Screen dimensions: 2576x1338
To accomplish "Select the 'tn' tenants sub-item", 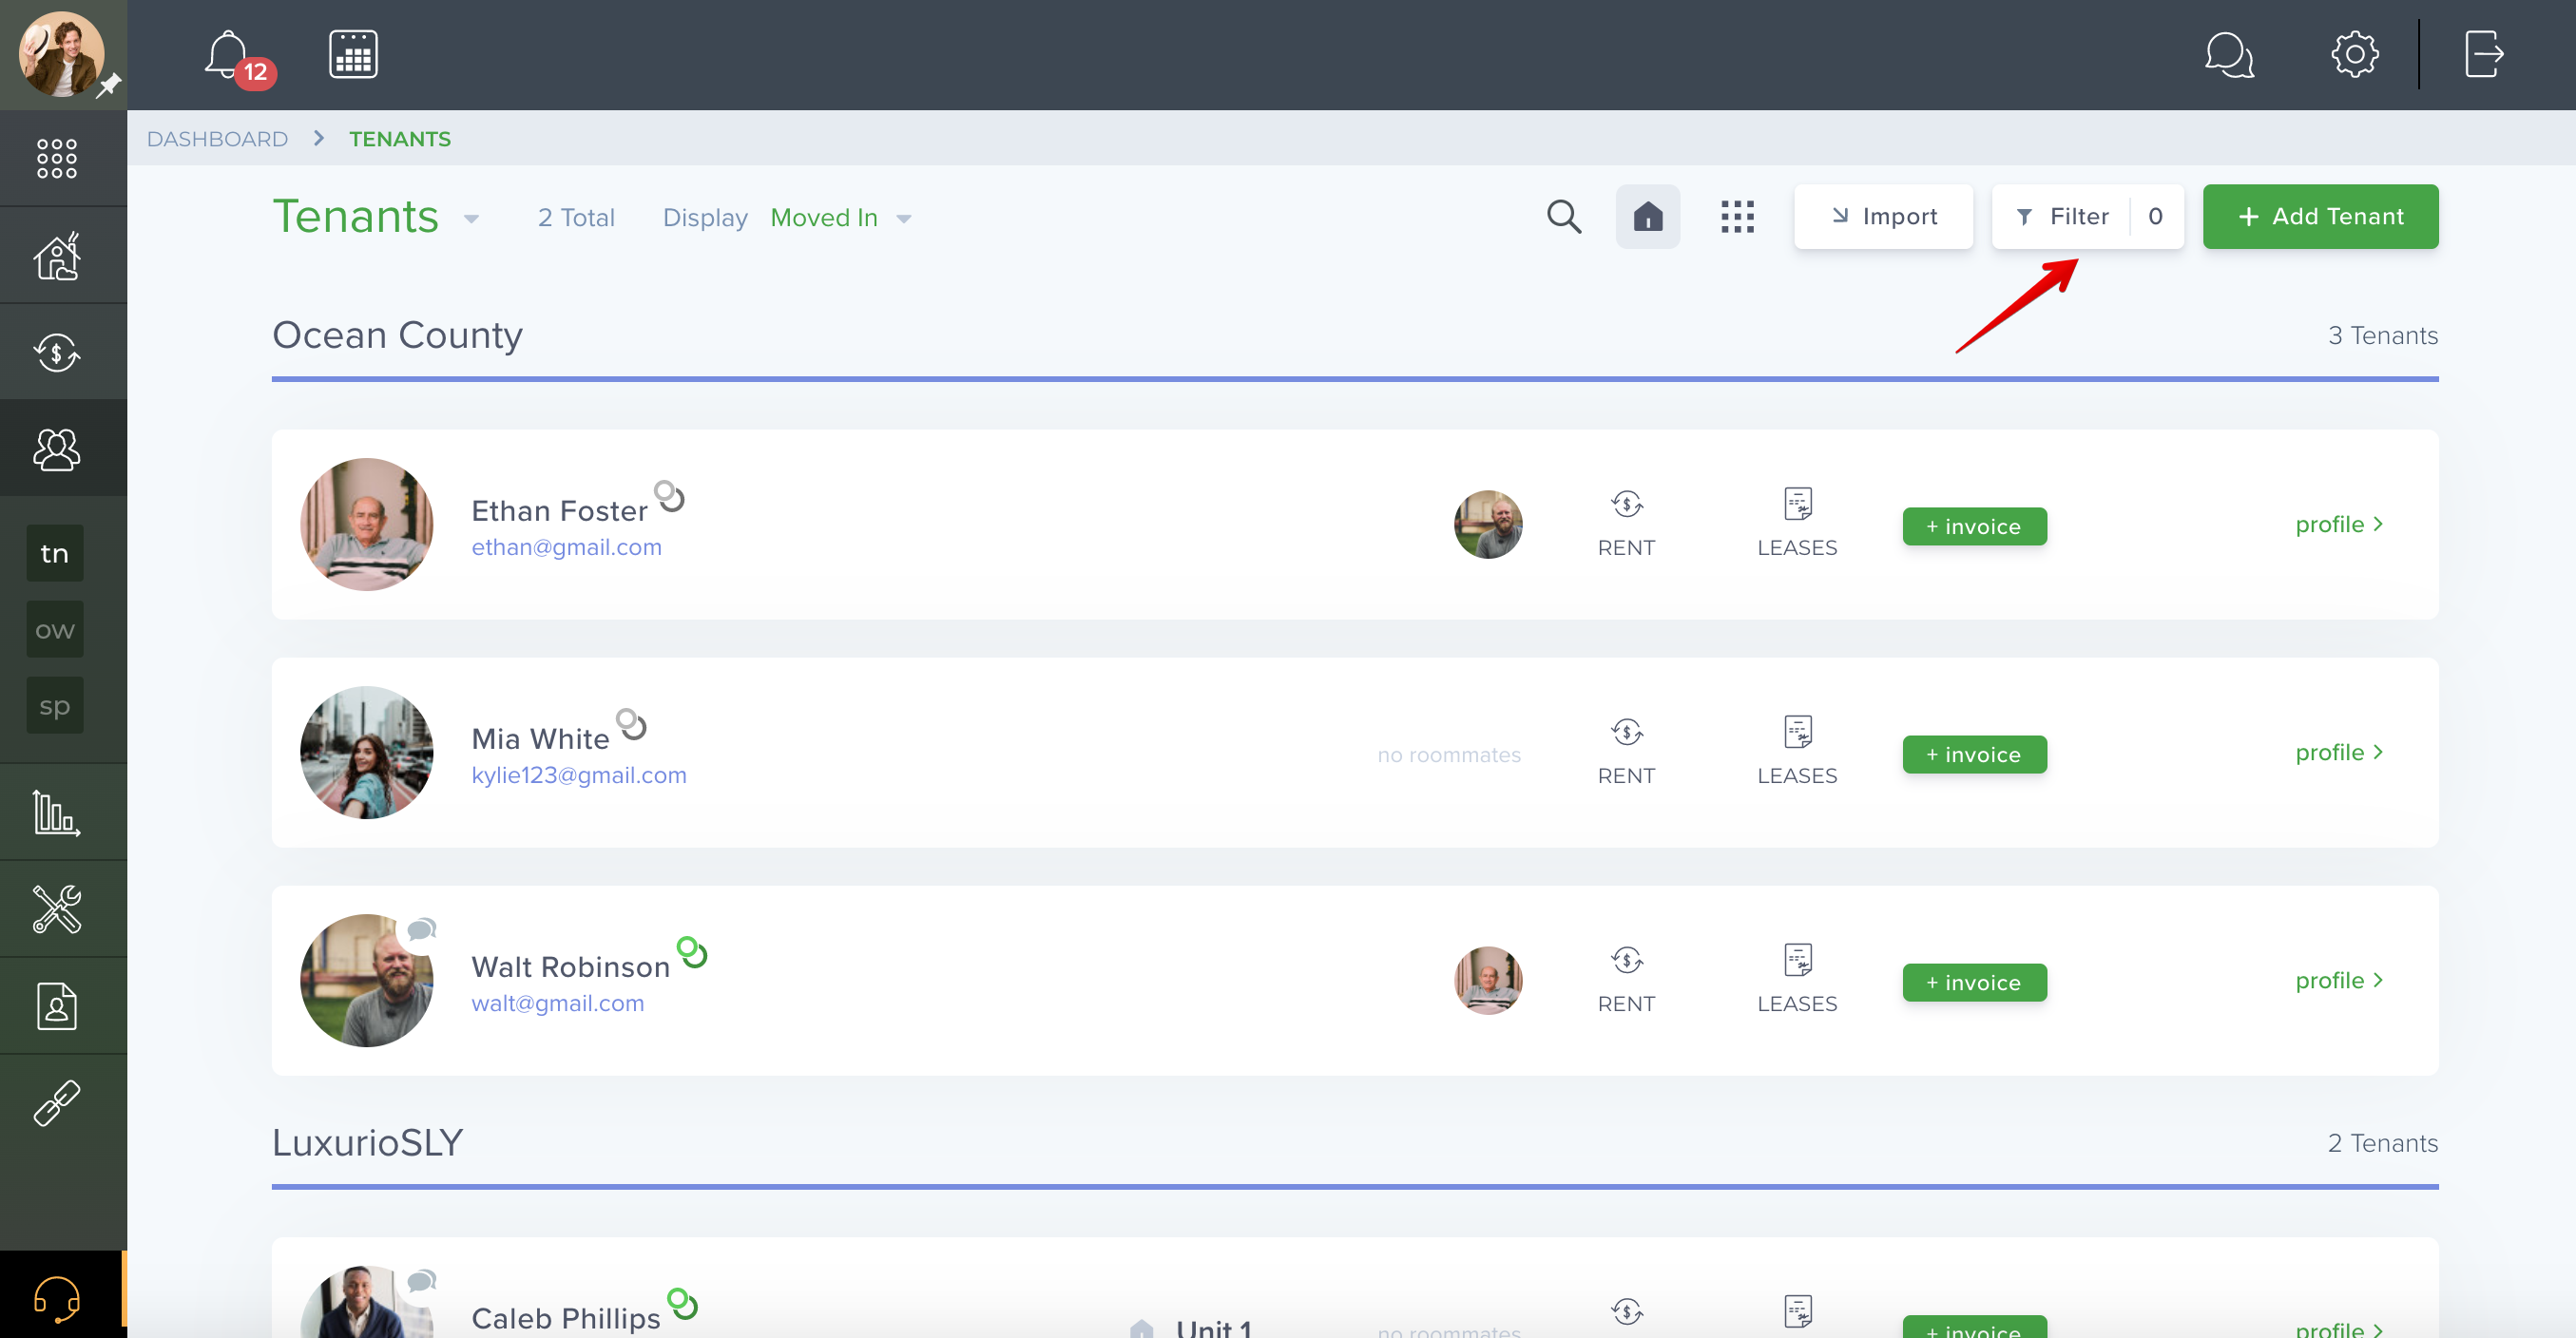I will point(55,553).
